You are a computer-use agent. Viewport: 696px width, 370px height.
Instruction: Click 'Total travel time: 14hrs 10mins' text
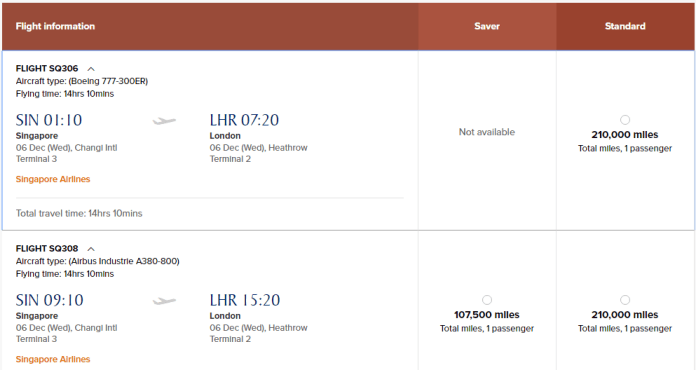pos(79,213)
